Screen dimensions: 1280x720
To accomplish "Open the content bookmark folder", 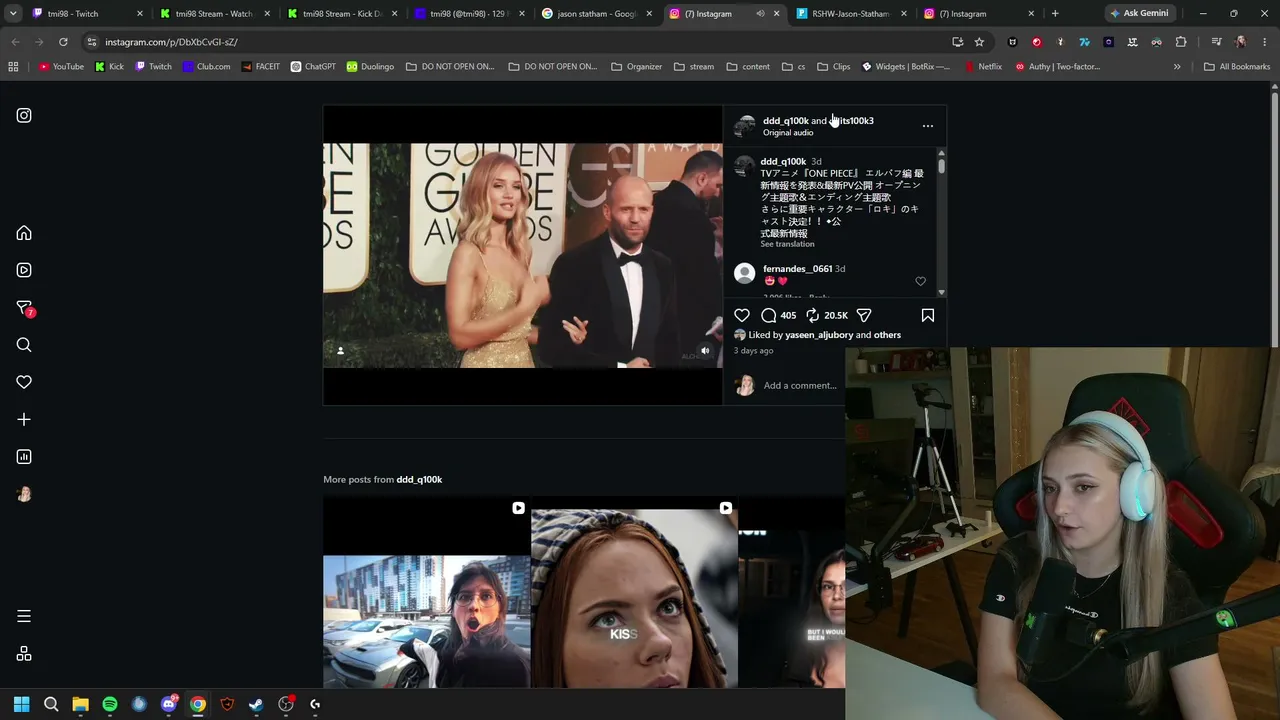I will coord(748,67).
